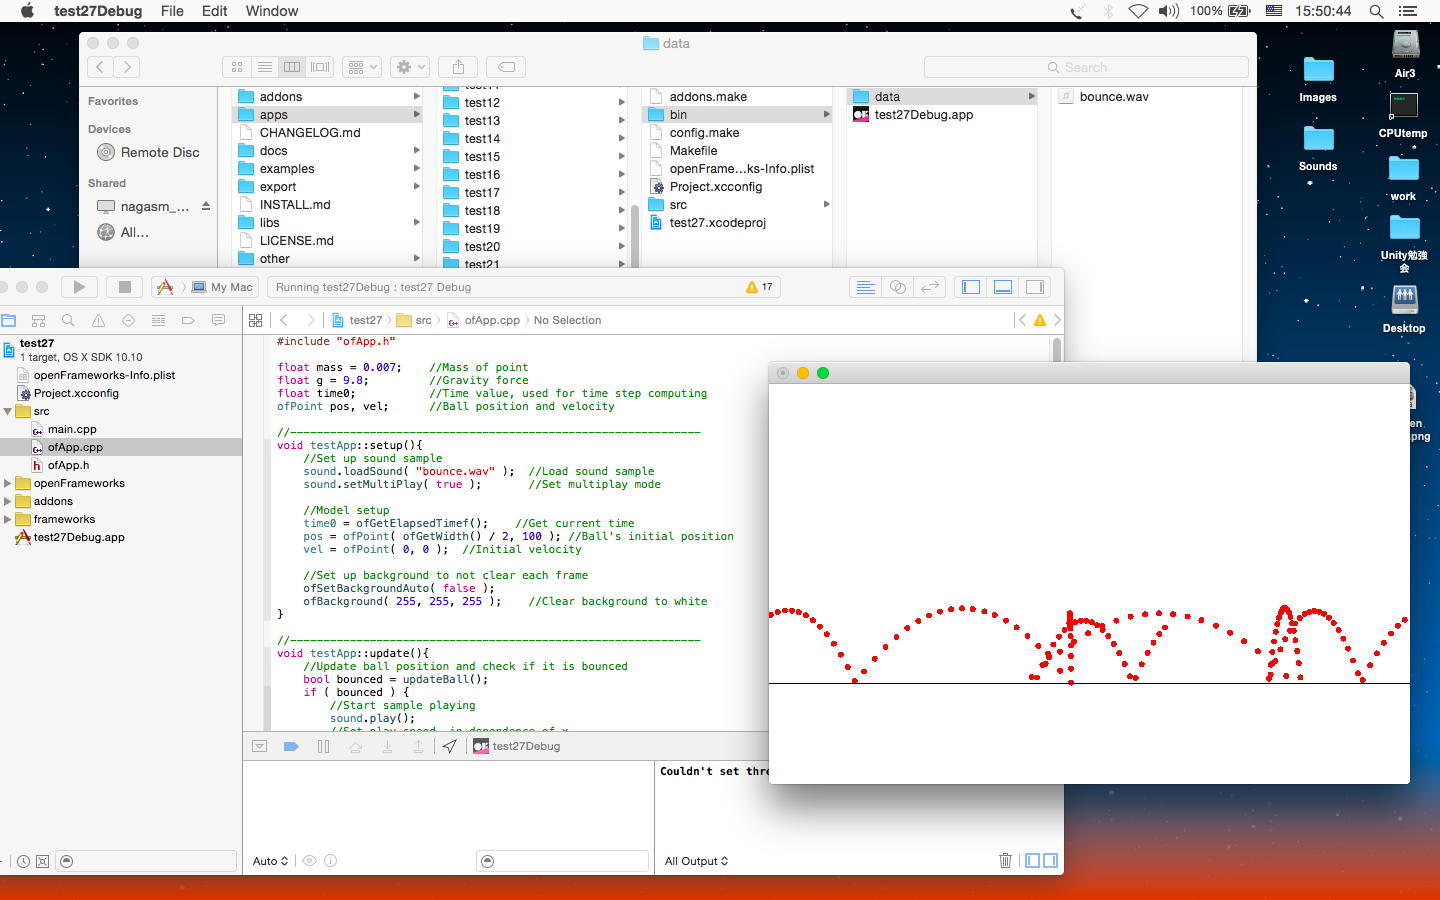This screenshot has width=1440, height=900.
Task: Toggle the navigator panel visibility
Action: pyautogui.click(x=971, y=287)
